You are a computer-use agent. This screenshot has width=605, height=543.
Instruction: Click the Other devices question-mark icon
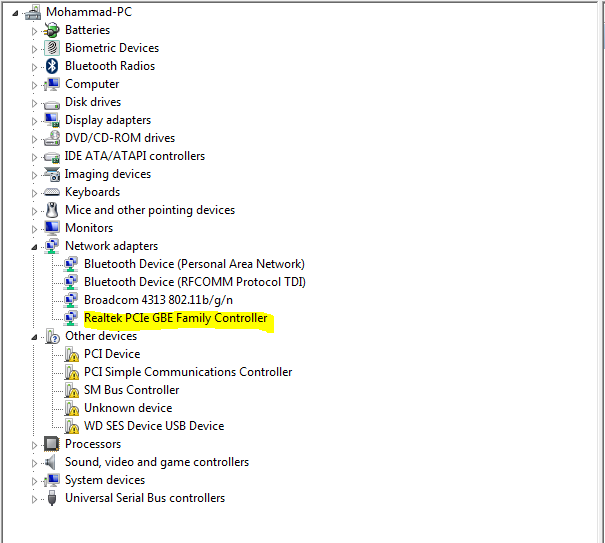point(52,336)
